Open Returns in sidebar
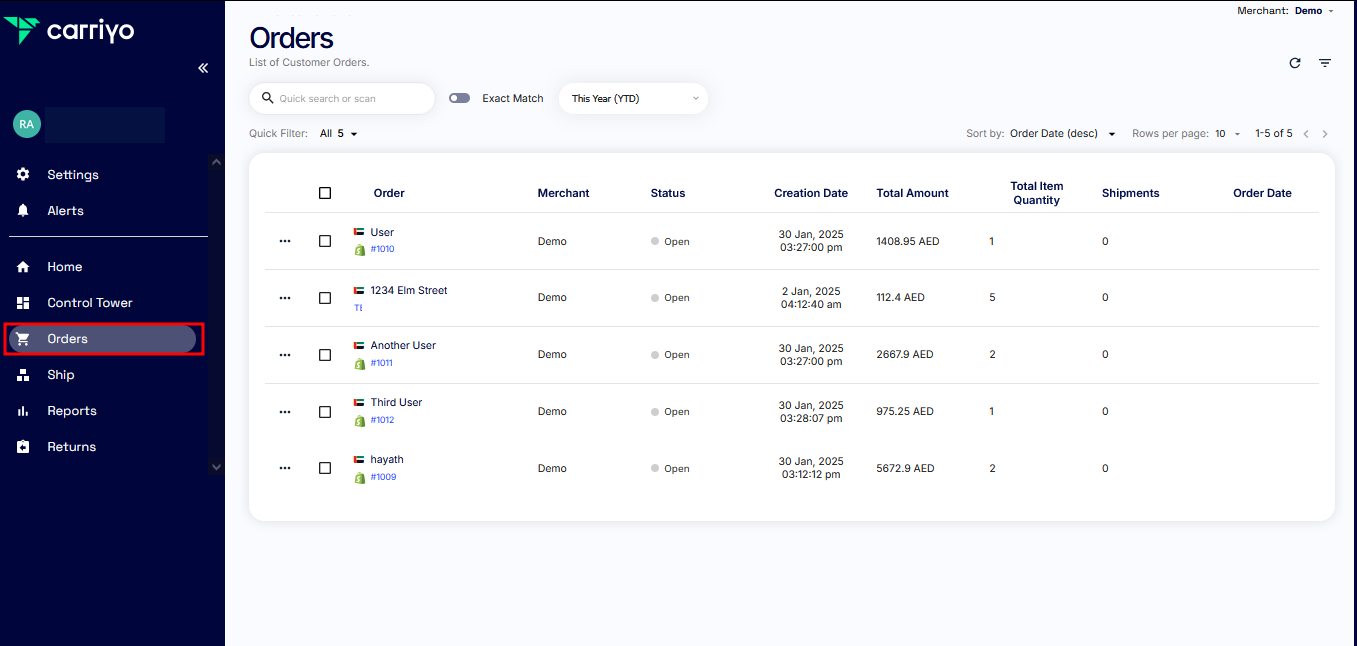 [x=71, y=447]
